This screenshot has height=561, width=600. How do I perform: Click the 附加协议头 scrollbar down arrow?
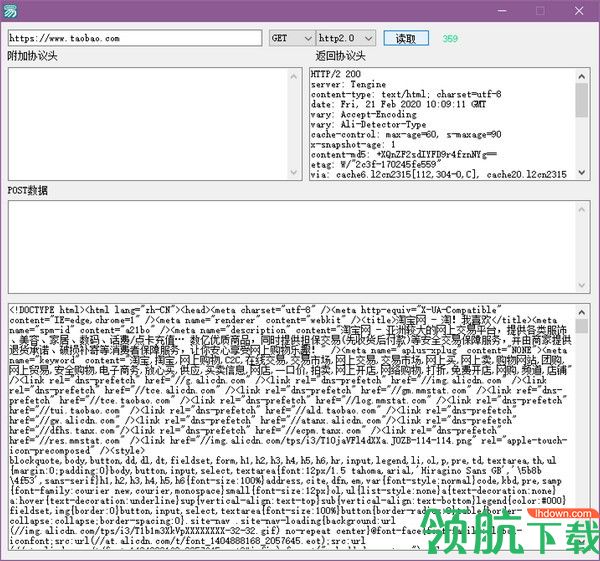tap(293, 173)
